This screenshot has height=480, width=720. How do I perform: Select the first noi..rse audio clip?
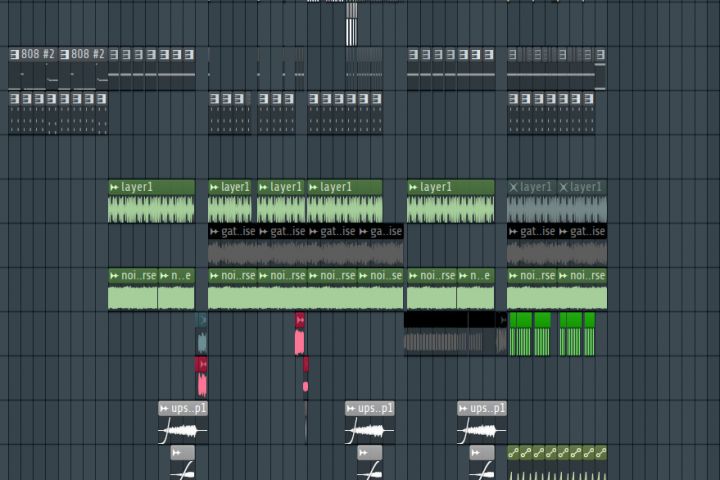tap(133, 289)
